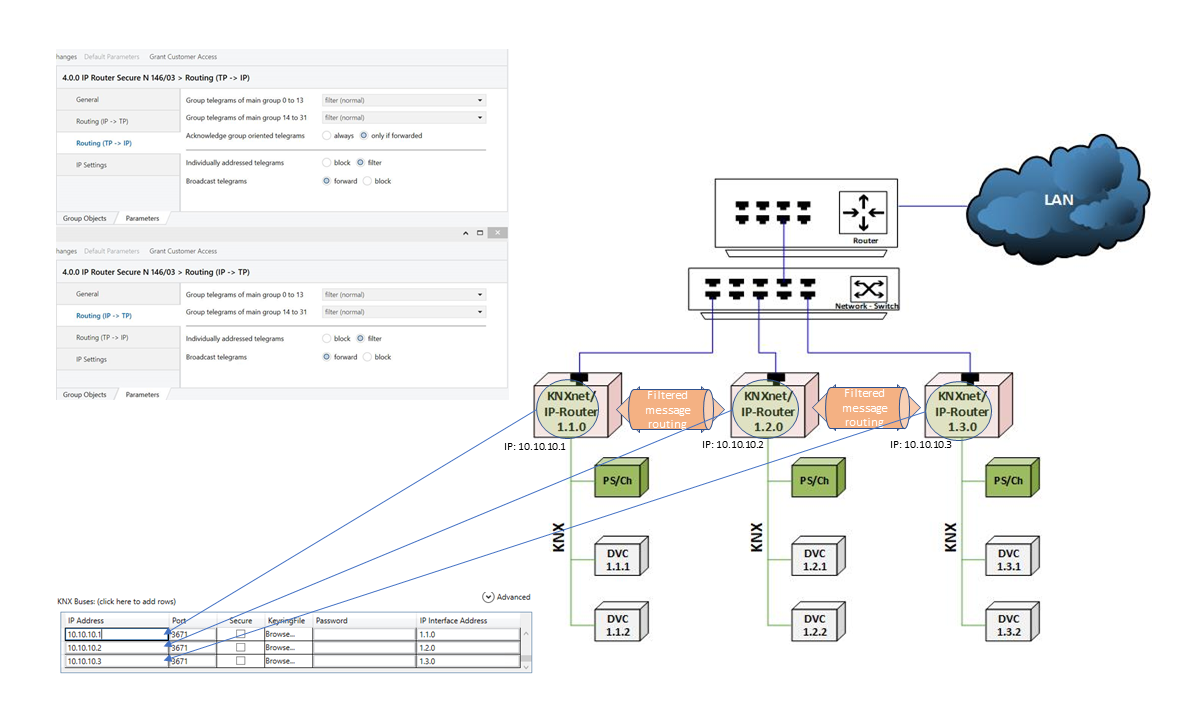Click the PS/Ch block under router 1.1.0
This screenshot has width=1196, height=720.
[620, 480]
